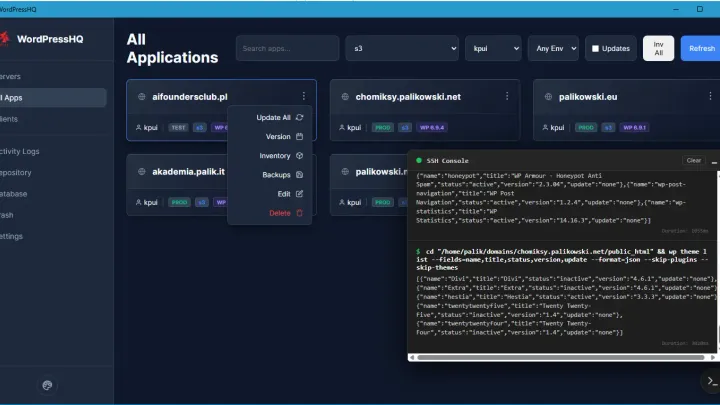Screen dimensions: 720x405
Task: Go to All Apps in the sidebar
Action: 53,98
